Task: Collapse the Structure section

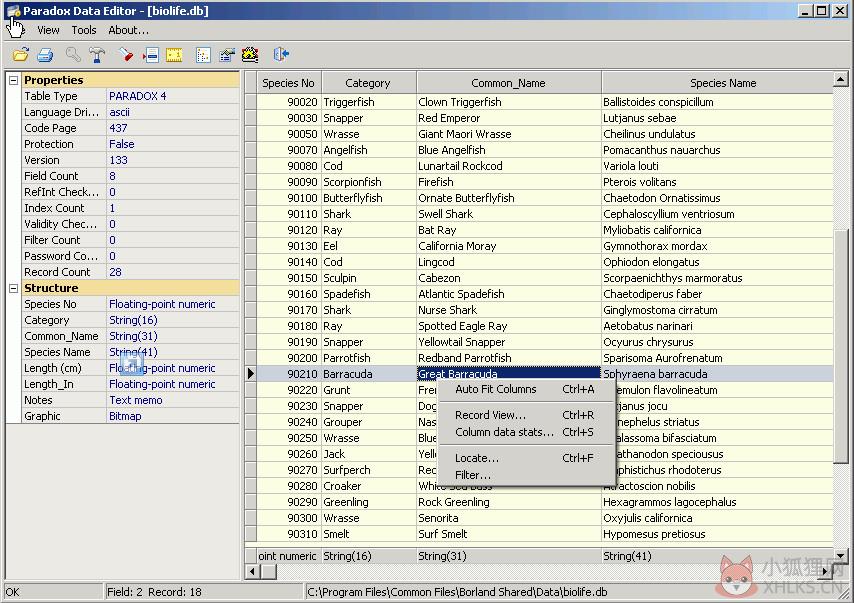Action: coord(14,289)
